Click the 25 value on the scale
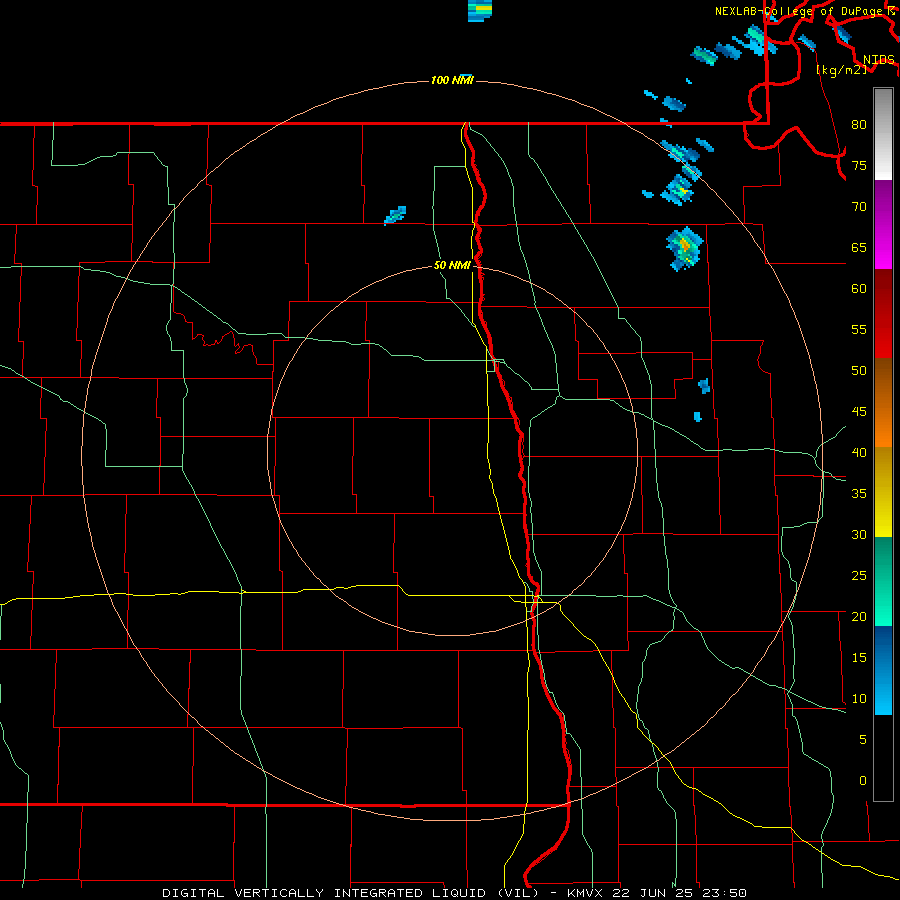The height and width of the screenshot is (900, 900). [x=859, y=576]
